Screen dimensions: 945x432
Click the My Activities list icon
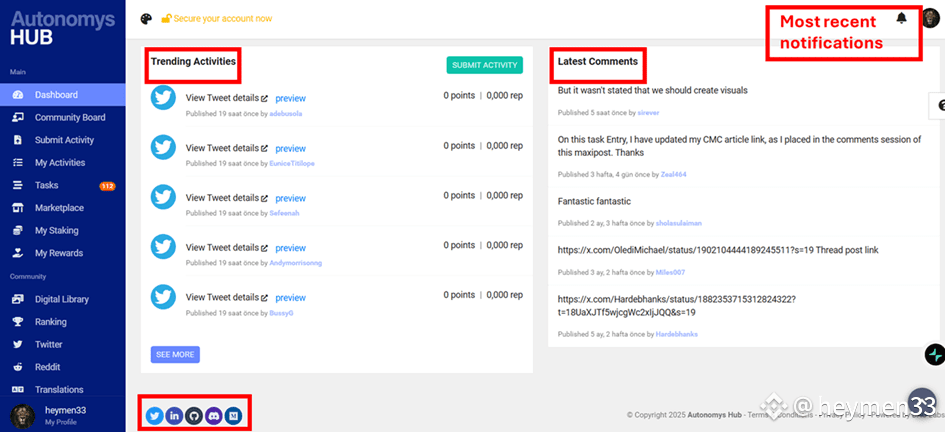(x=17, y=163)
